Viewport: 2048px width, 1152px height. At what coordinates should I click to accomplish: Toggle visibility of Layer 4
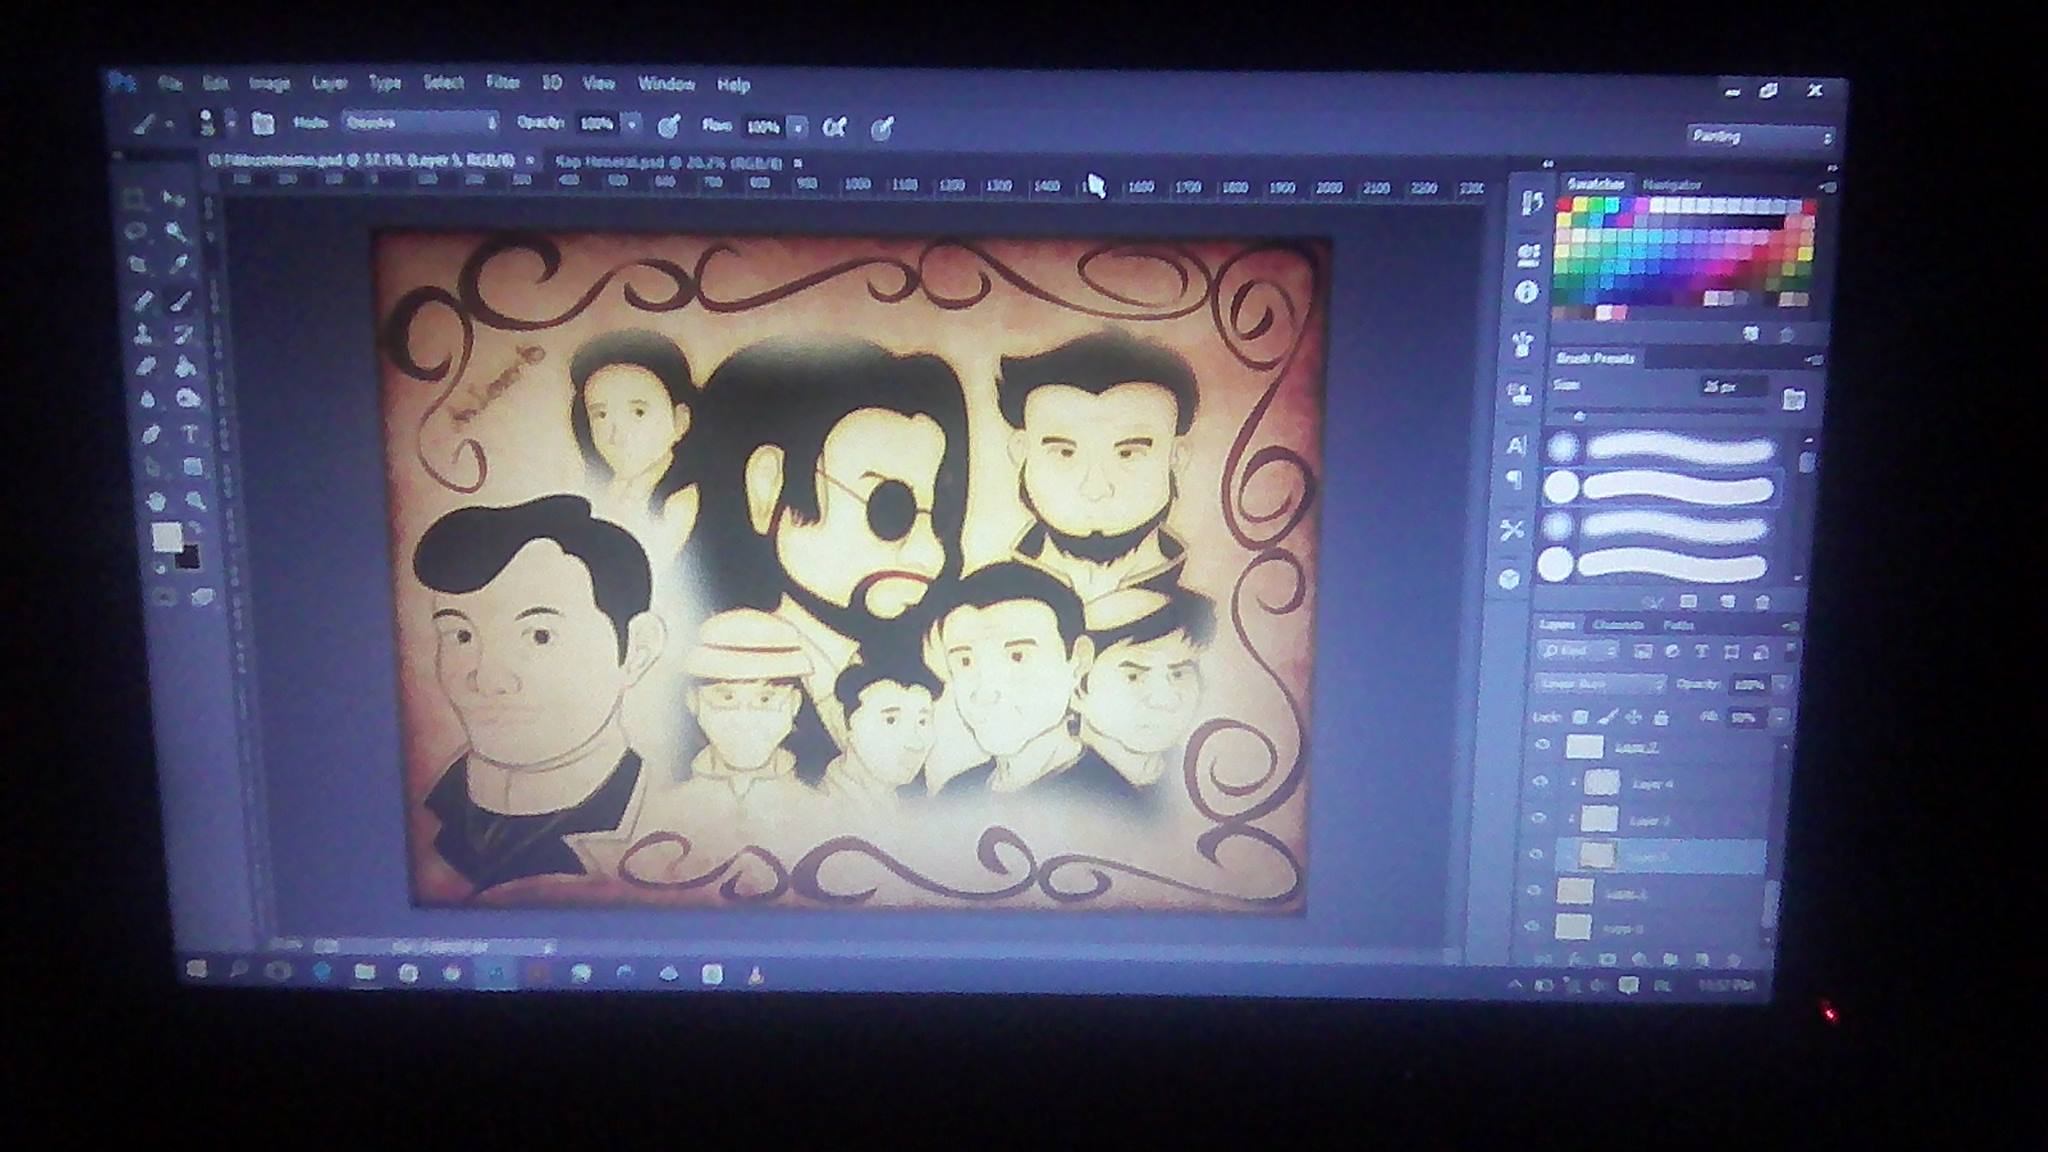[x=1540, y=782]
